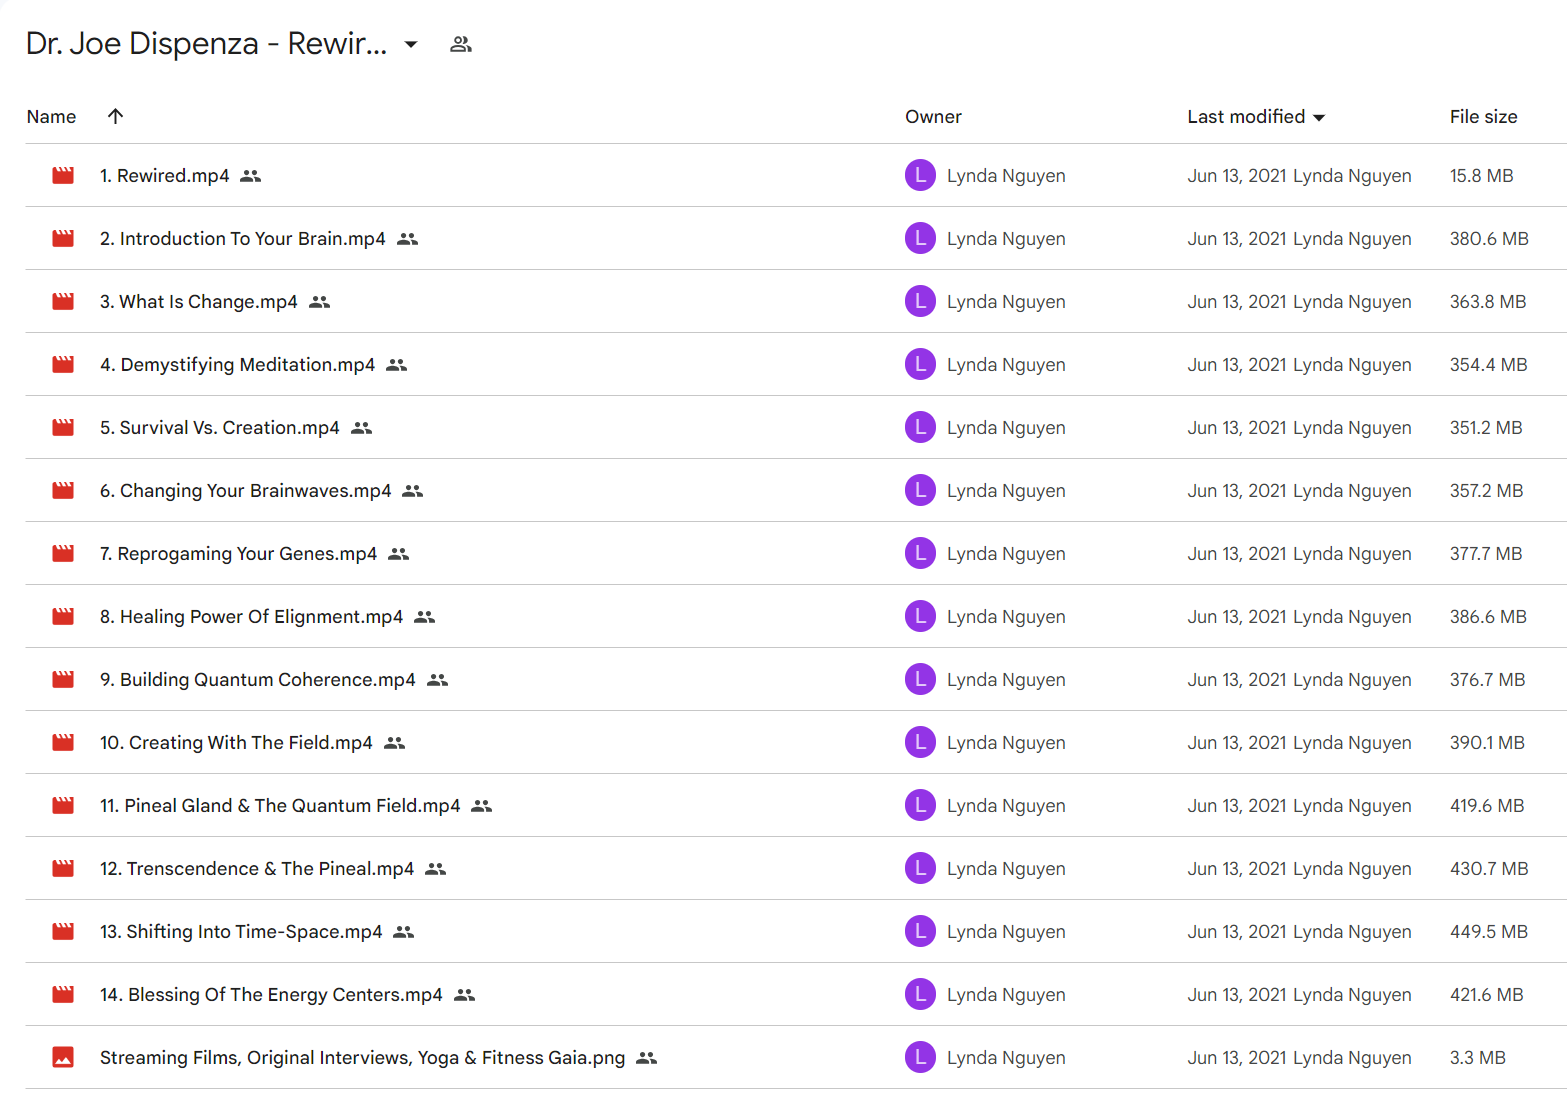
Task: Click the image icon of the Gaia.png file
Action: (63, 1057)
